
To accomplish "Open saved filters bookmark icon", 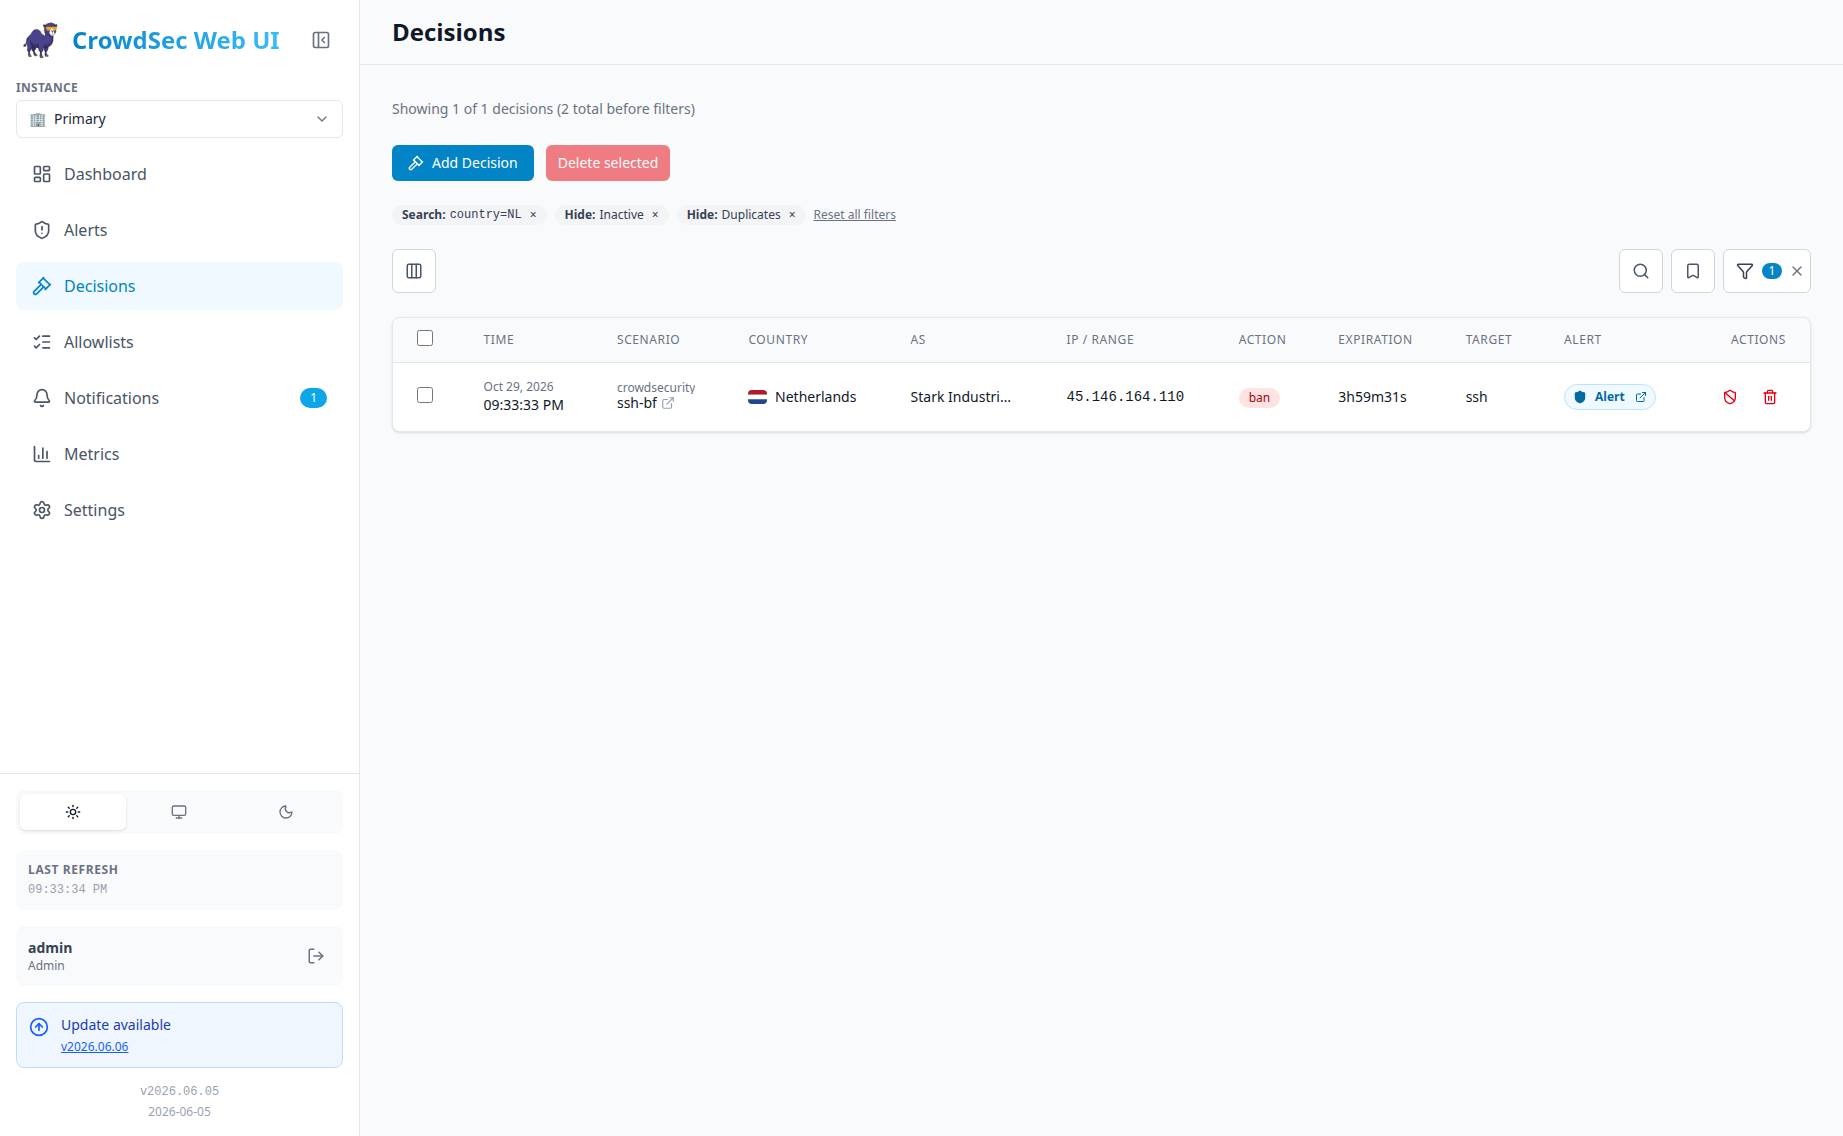I will [x=1693, y=271].
